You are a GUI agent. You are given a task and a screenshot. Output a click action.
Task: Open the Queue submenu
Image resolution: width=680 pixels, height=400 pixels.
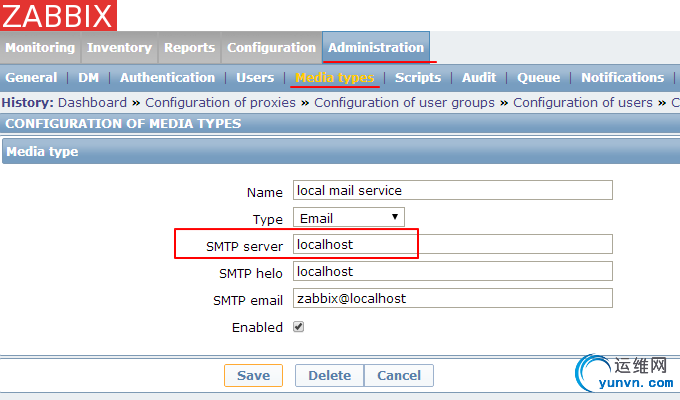pos(539,78)
